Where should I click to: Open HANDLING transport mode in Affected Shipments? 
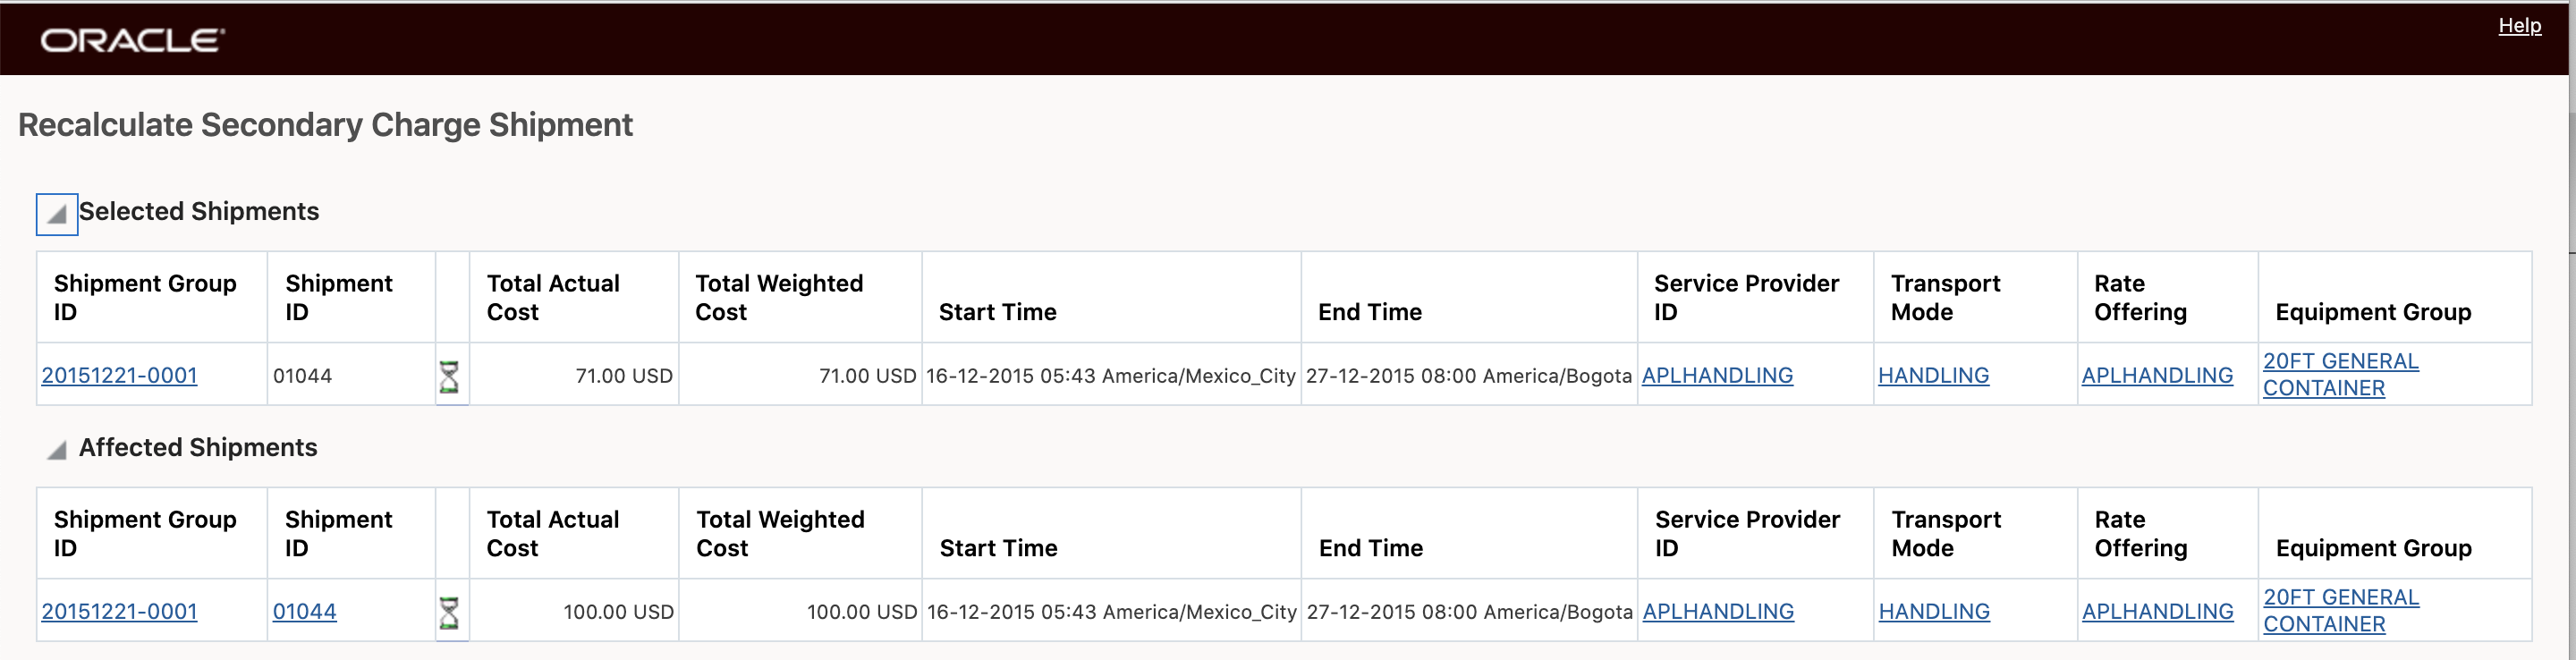pos(1934,612)
